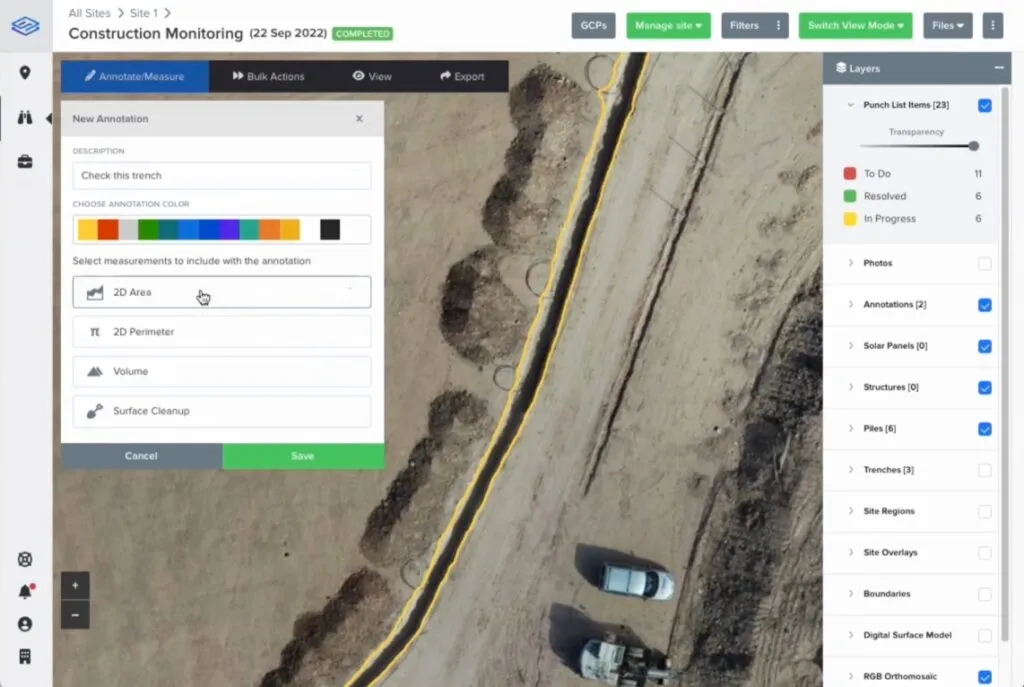Adjust the Transparency slider handle
This screenshot has height=687, width=1024.
click(973, 146)
